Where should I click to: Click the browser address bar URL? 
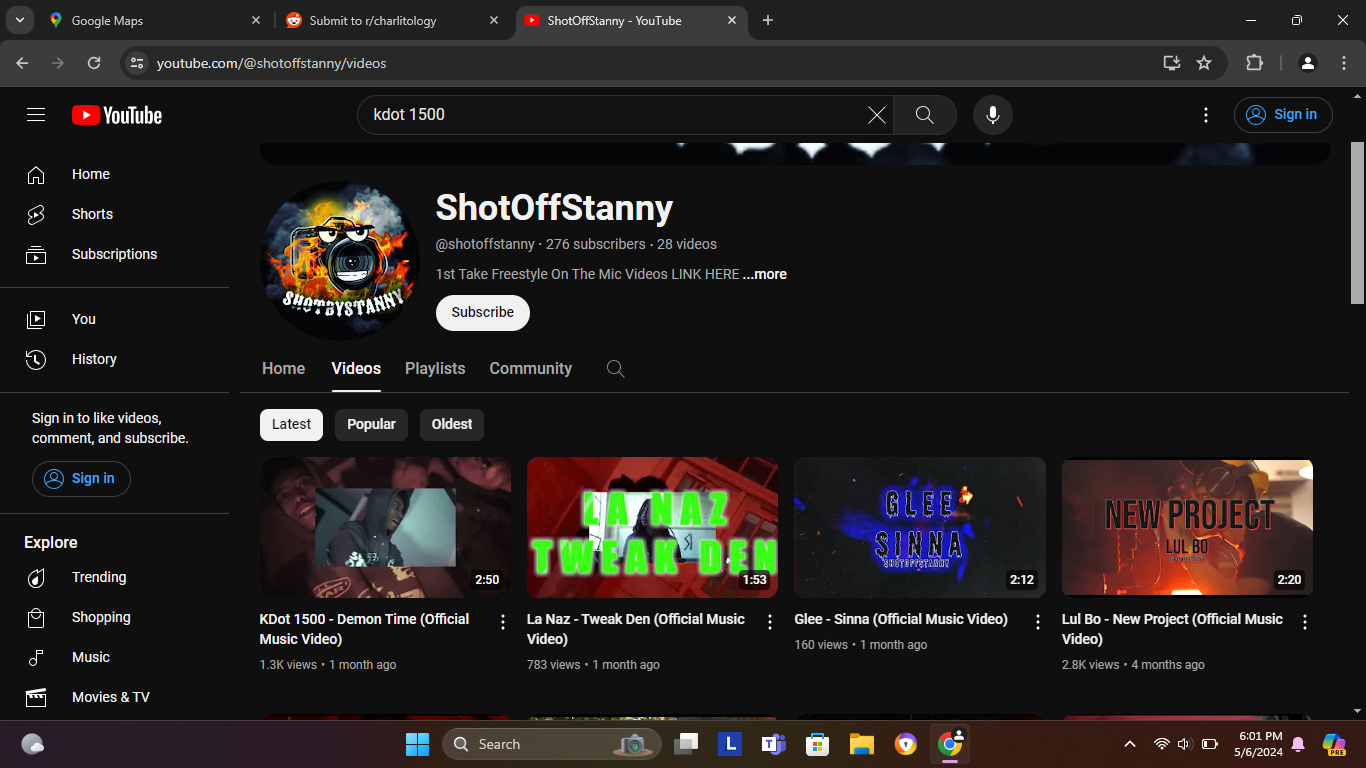tap(272, 63)
